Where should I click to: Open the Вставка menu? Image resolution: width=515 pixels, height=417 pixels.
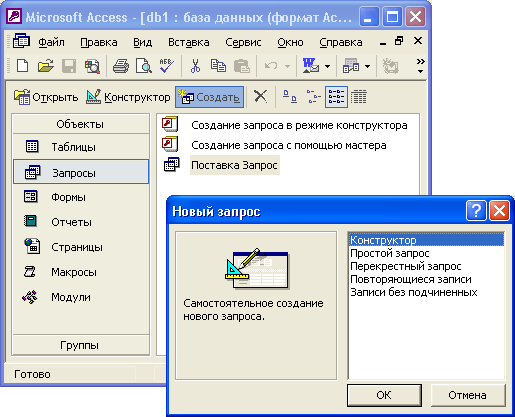189,42
